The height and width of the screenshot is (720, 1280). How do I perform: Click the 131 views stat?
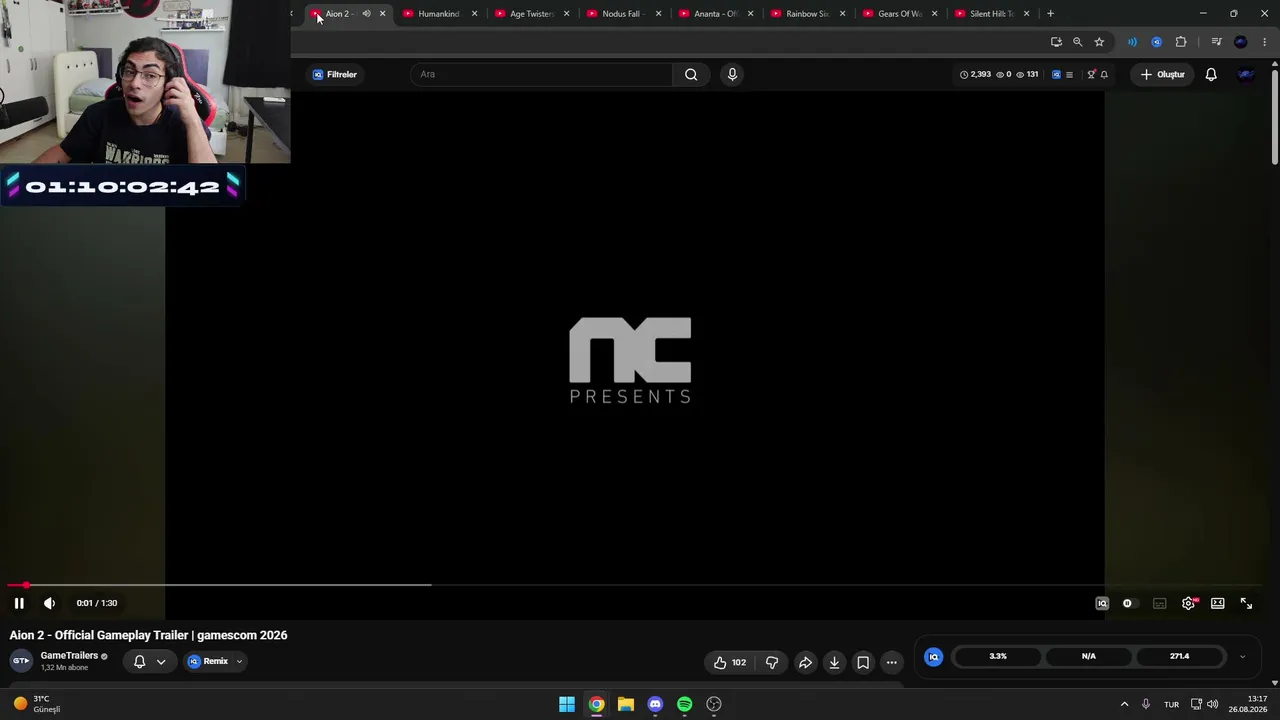(1027, 74)
